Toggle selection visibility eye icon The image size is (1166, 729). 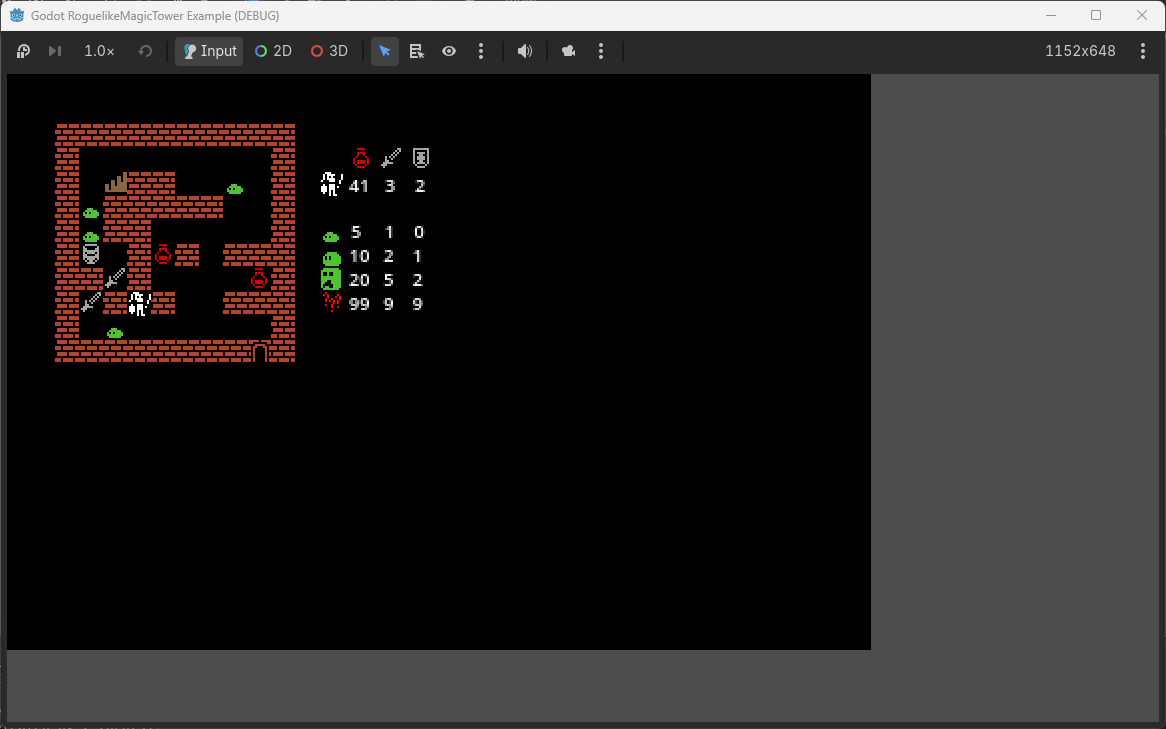449,51
